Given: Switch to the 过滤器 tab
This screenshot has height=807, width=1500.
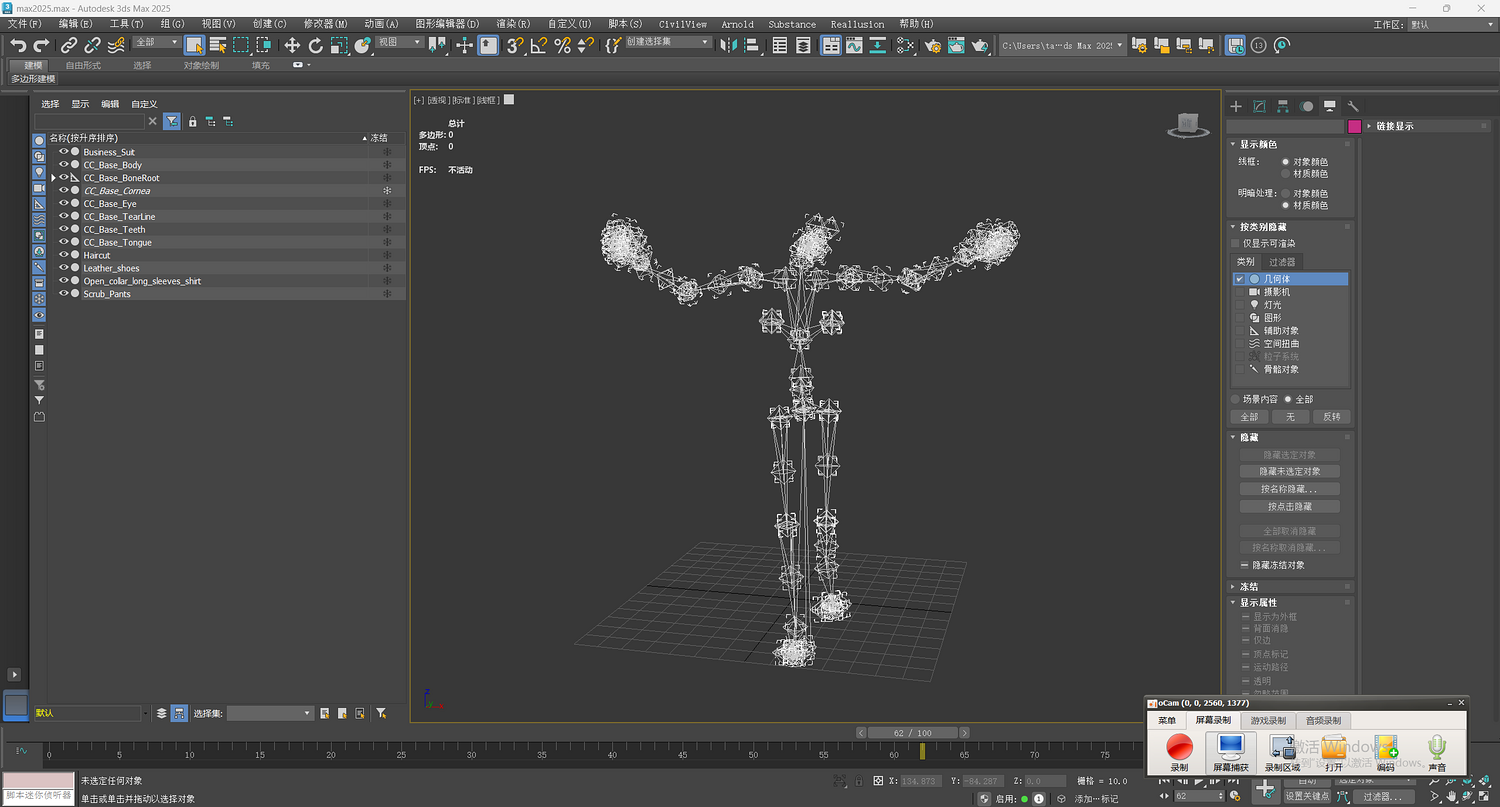Looking at the screenshot, I should (x=1282, y=262).
